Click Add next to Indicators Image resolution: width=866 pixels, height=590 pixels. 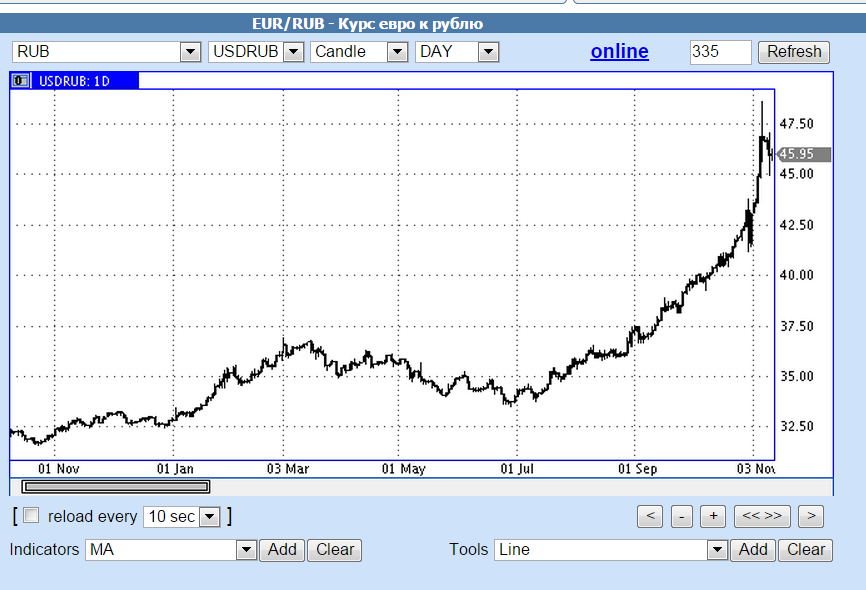(282, 549)
